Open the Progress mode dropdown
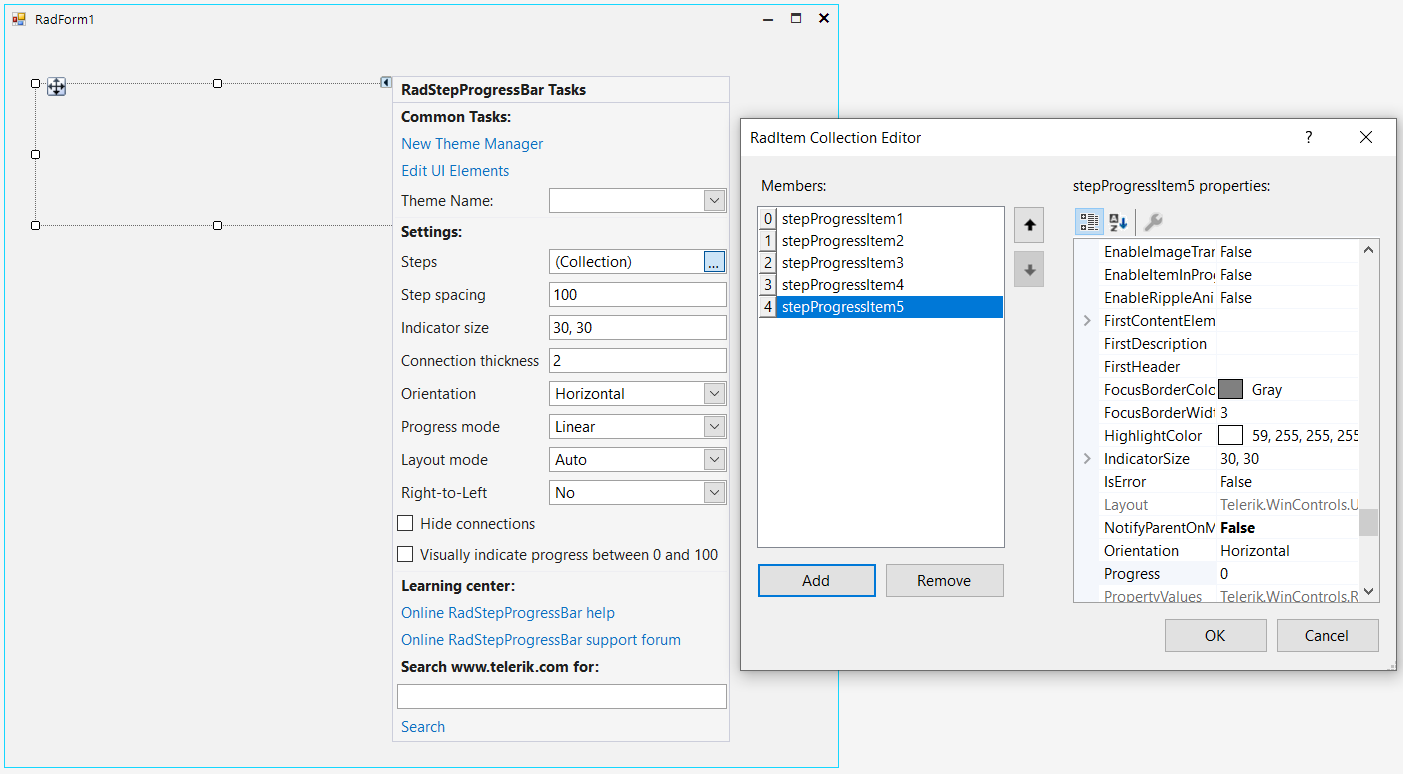 point(714,426)
